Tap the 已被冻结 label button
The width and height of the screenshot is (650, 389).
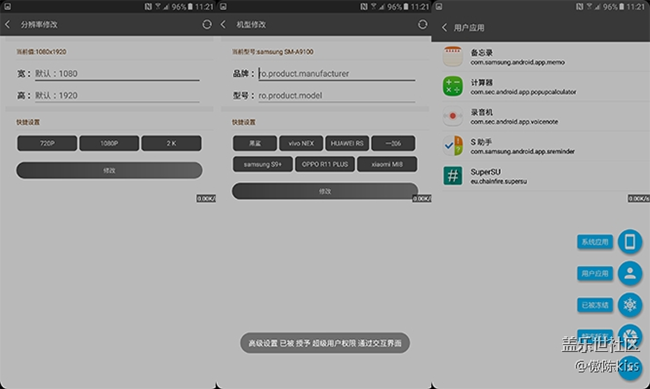point(595,305)
